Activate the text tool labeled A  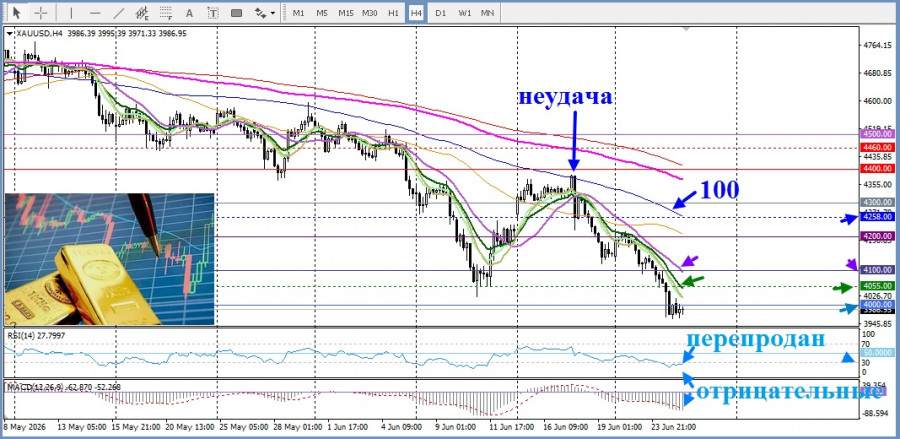tap(189, 13)
